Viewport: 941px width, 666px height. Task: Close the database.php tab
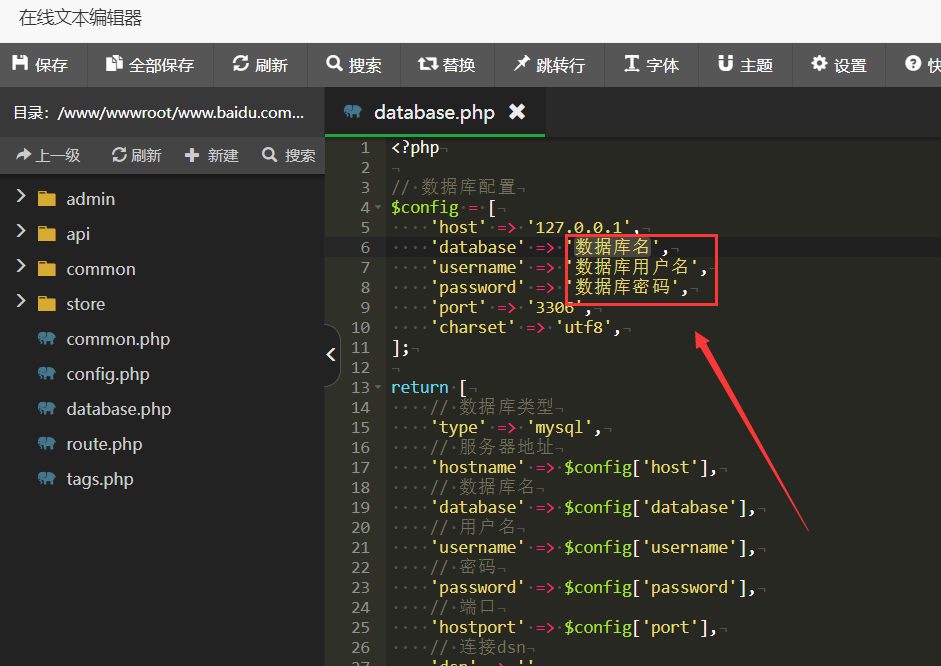pos(517,112)
